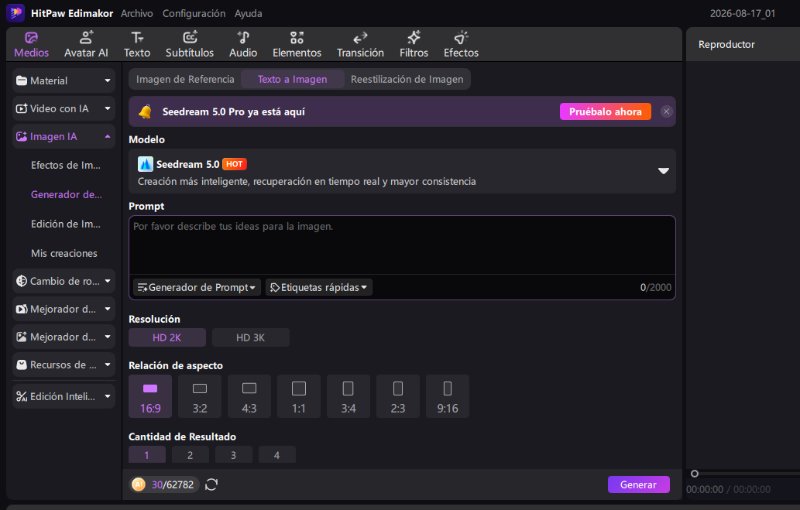Screen dimensions: 800x510
Task: Expand the first Mejorador d... section
Action: click(64, 309)
